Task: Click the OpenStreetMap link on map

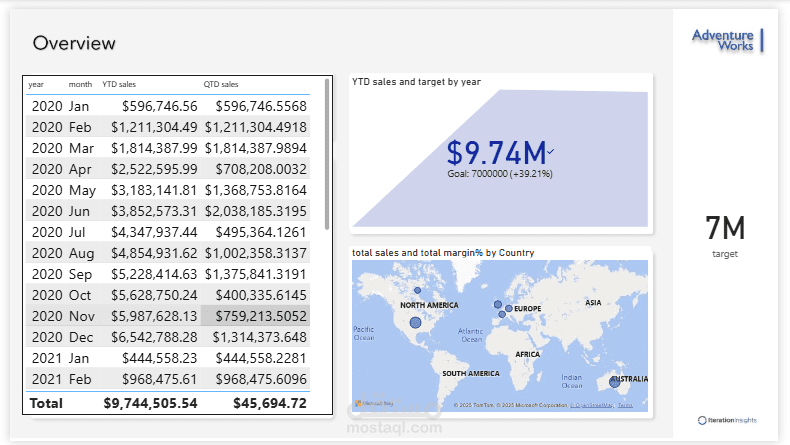Action: (592, 405)
